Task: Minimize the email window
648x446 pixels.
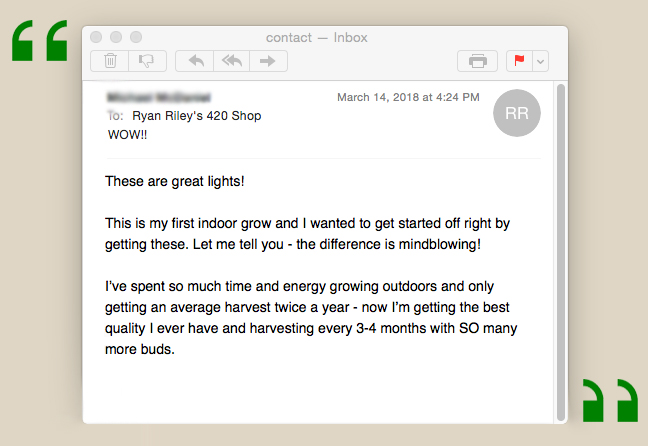Action: point(116,37)
